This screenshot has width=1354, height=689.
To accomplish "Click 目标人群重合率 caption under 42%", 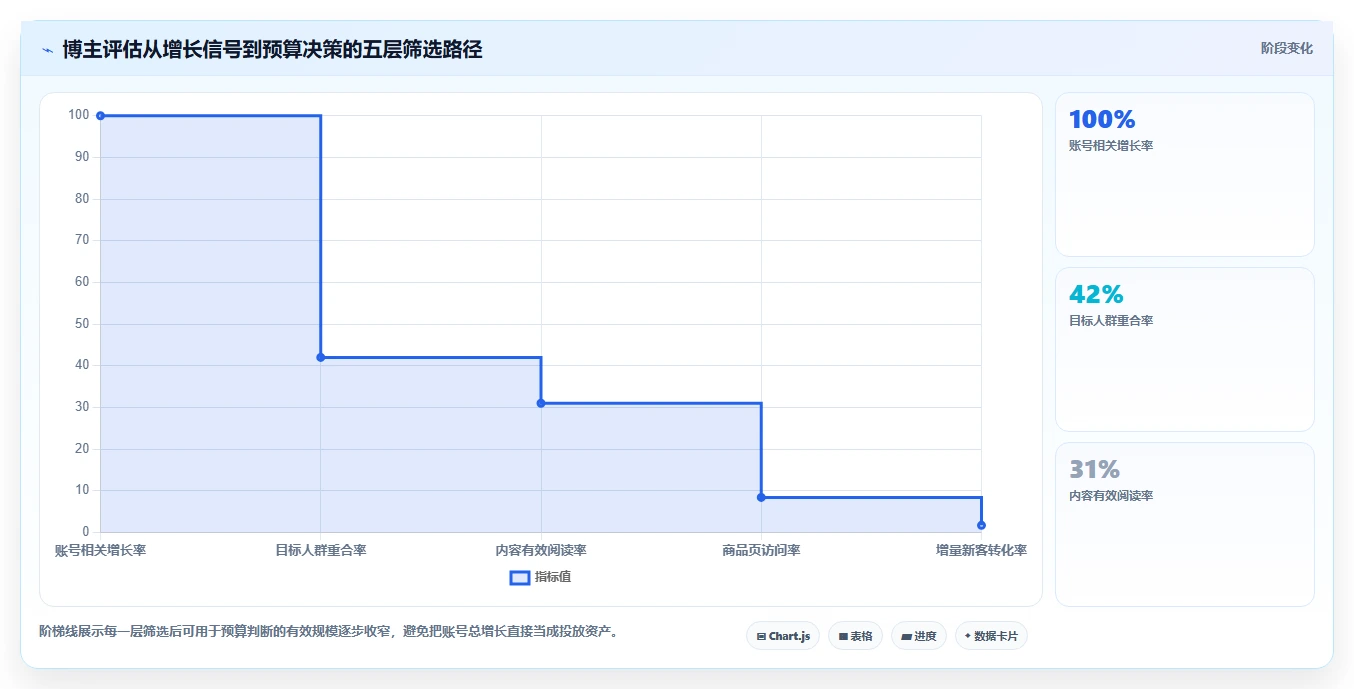I will pyautogui.click(x=1111, y=321).
